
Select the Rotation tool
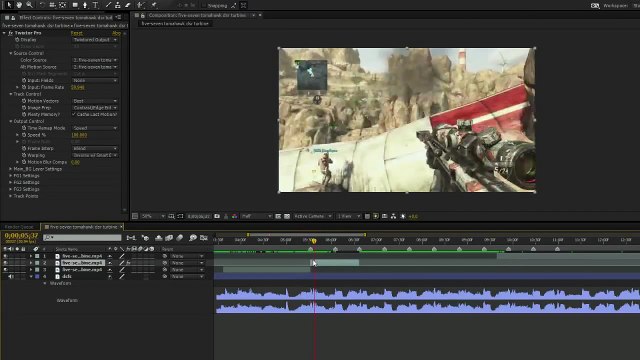coord(42,5)
